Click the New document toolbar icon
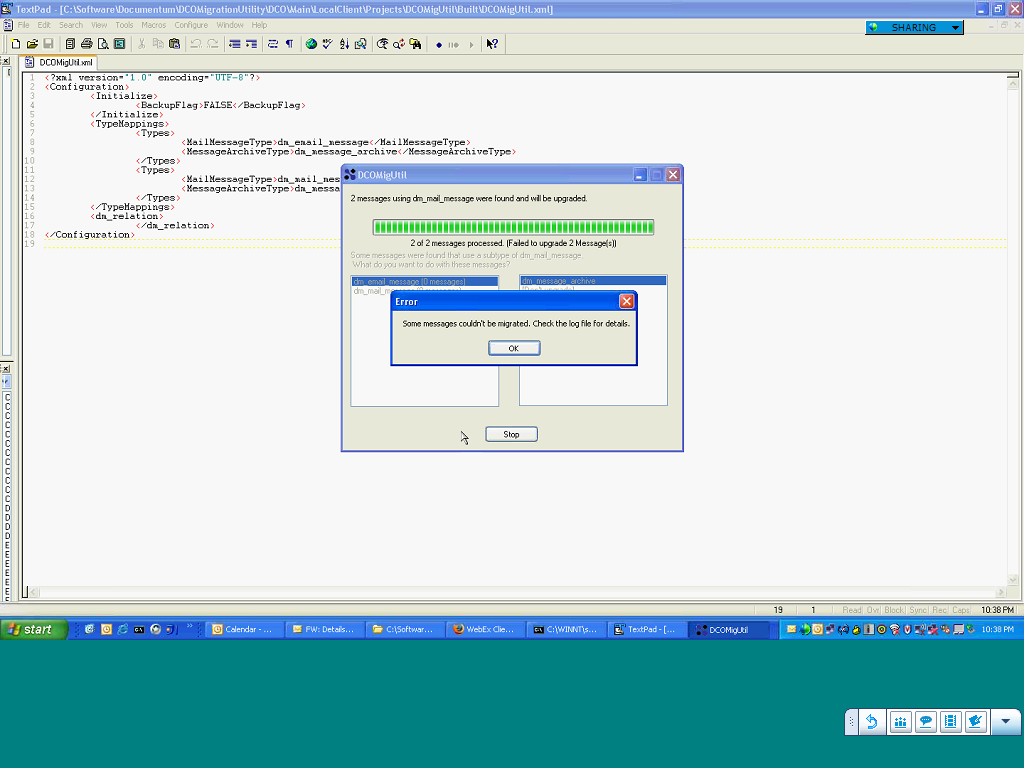Image resolution: width=1024 pixels, height=768 pixels. [16, 44]
